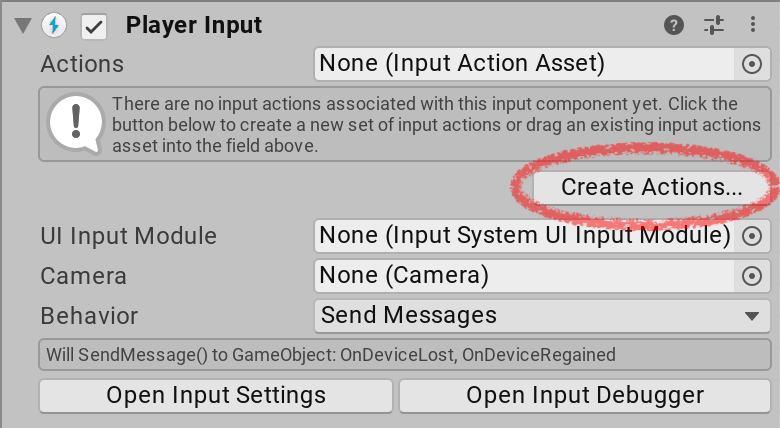Click the UI Input Module object picker
The image size is (780, 428).
coord(752,237)
